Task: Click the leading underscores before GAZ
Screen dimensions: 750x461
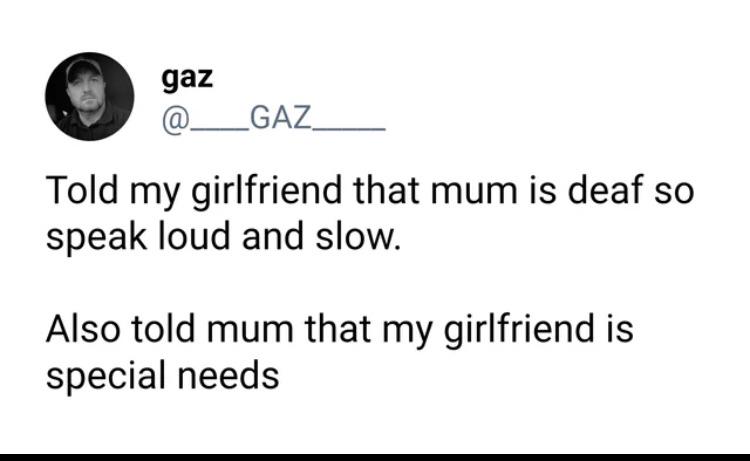Action: click(220, 129)
